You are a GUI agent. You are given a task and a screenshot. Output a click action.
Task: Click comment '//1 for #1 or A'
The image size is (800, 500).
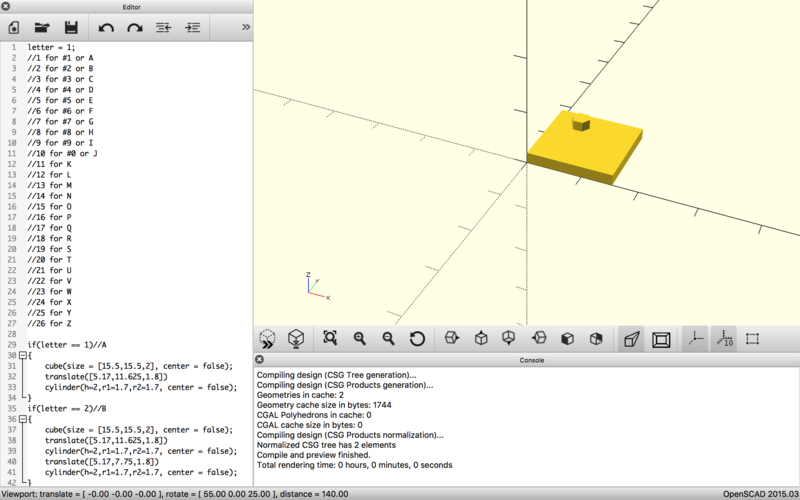60,58
